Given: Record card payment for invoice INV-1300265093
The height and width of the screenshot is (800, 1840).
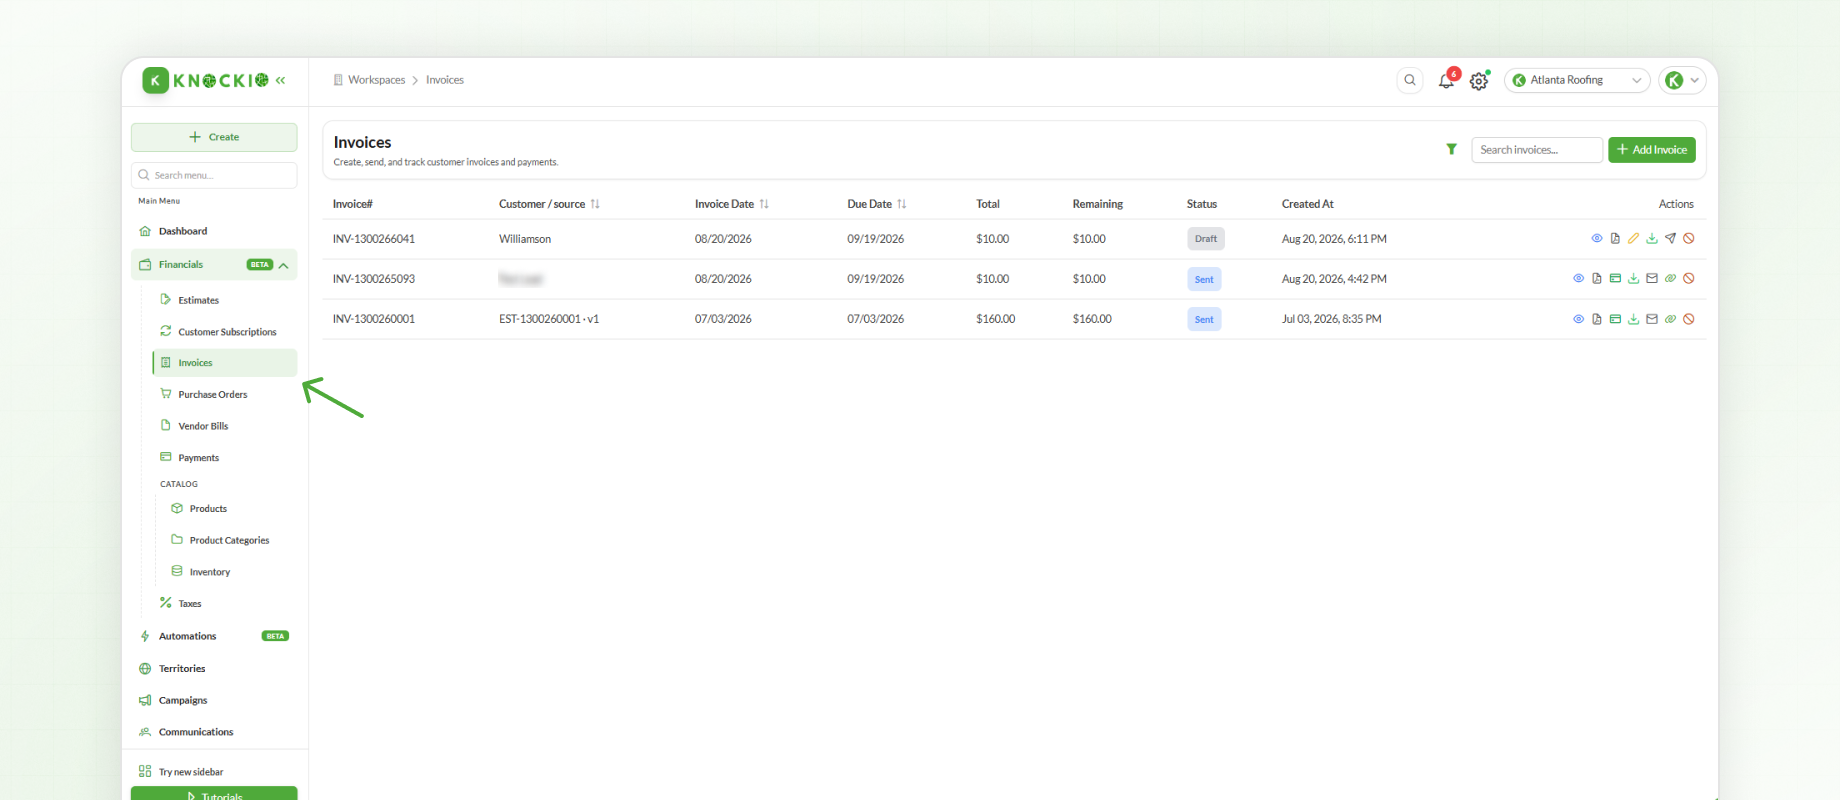Looking at the screenshot, I should click(1615, 278).
